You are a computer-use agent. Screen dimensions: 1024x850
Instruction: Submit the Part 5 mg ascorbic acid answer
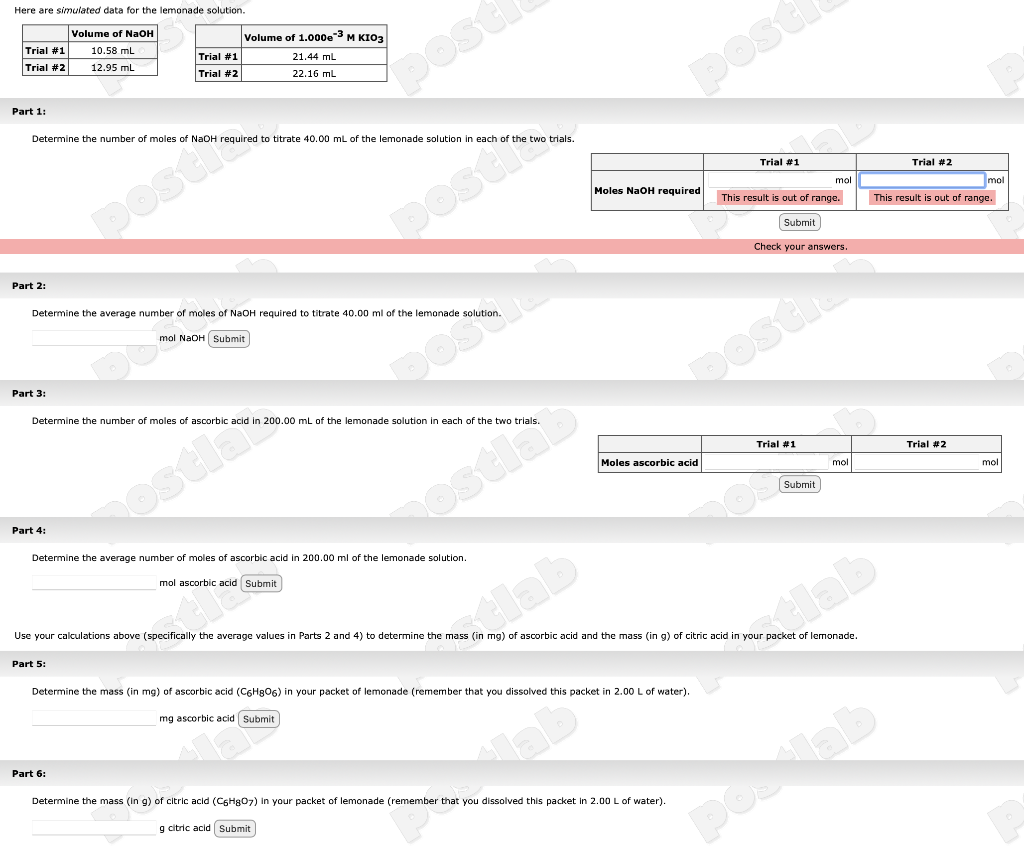click(x=259, y=719)
